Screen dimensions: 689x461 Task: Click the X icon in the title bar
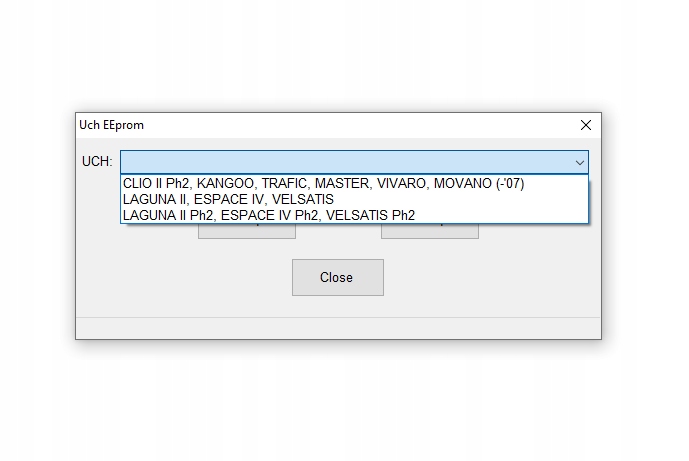click(x=585, y=125)
